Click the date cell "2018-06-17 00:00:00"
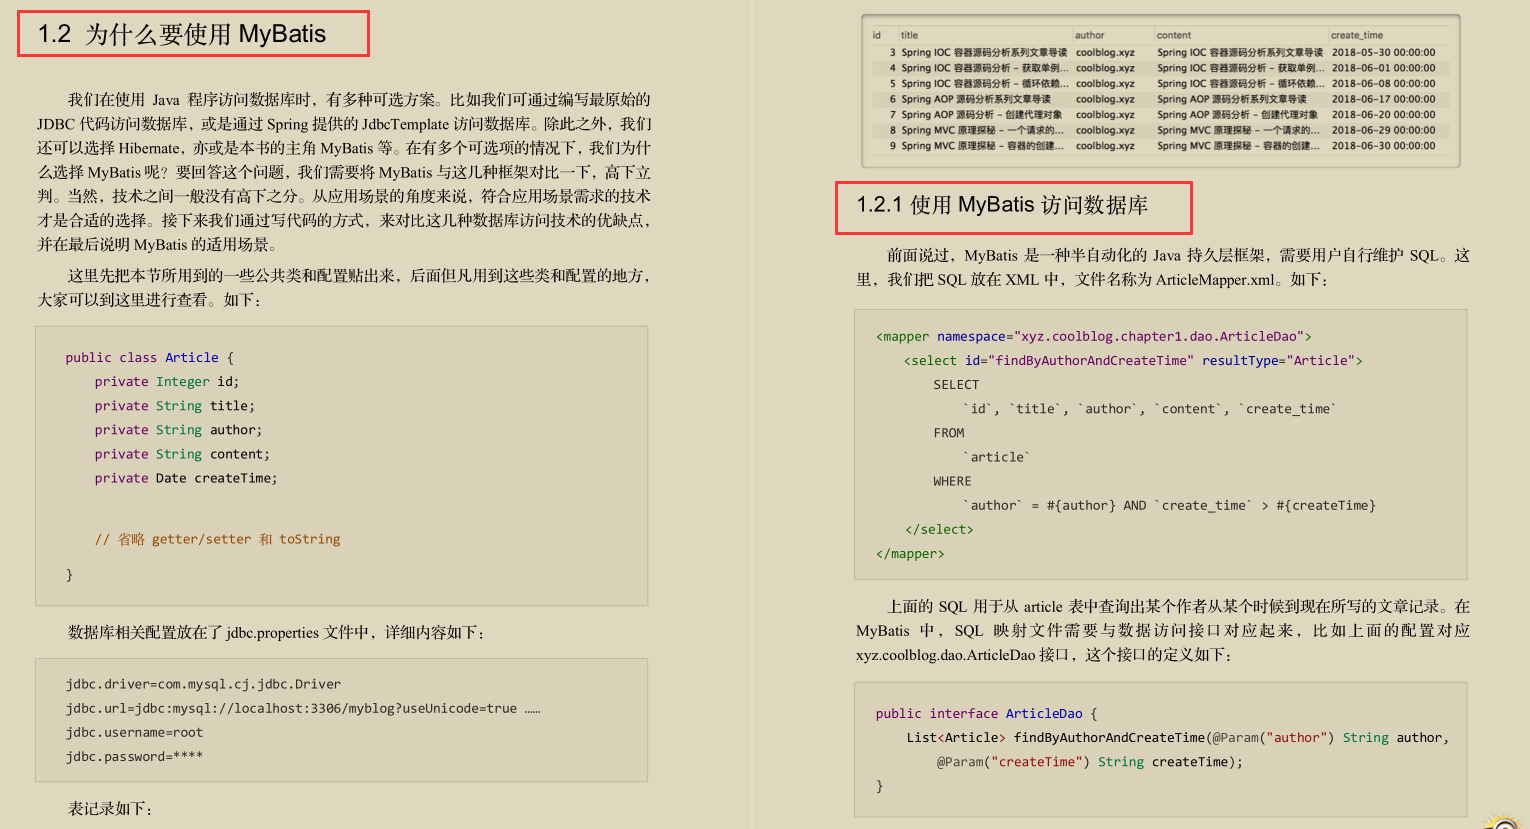 1383,99
